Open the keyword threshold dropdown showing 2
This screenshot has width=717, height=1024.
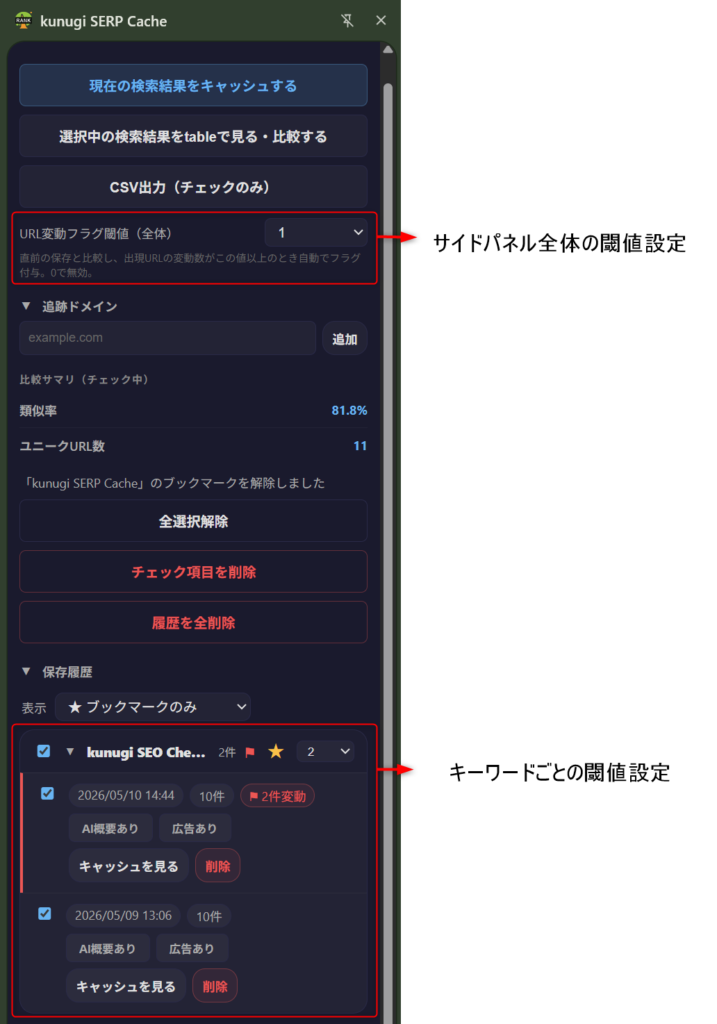pyautogui.click(x=326, y=752)
